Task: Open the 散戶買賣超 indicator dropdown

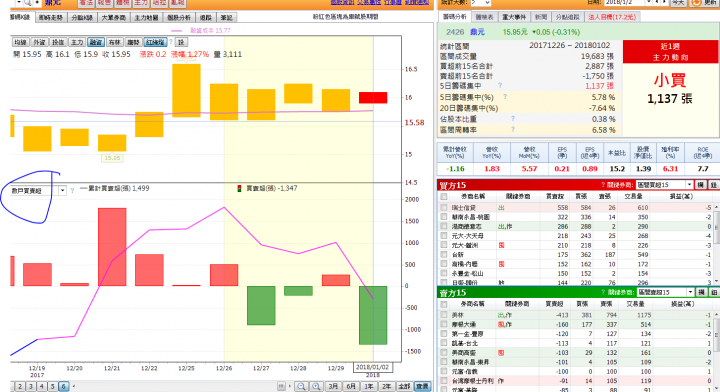Action: [x=62, y=190]
